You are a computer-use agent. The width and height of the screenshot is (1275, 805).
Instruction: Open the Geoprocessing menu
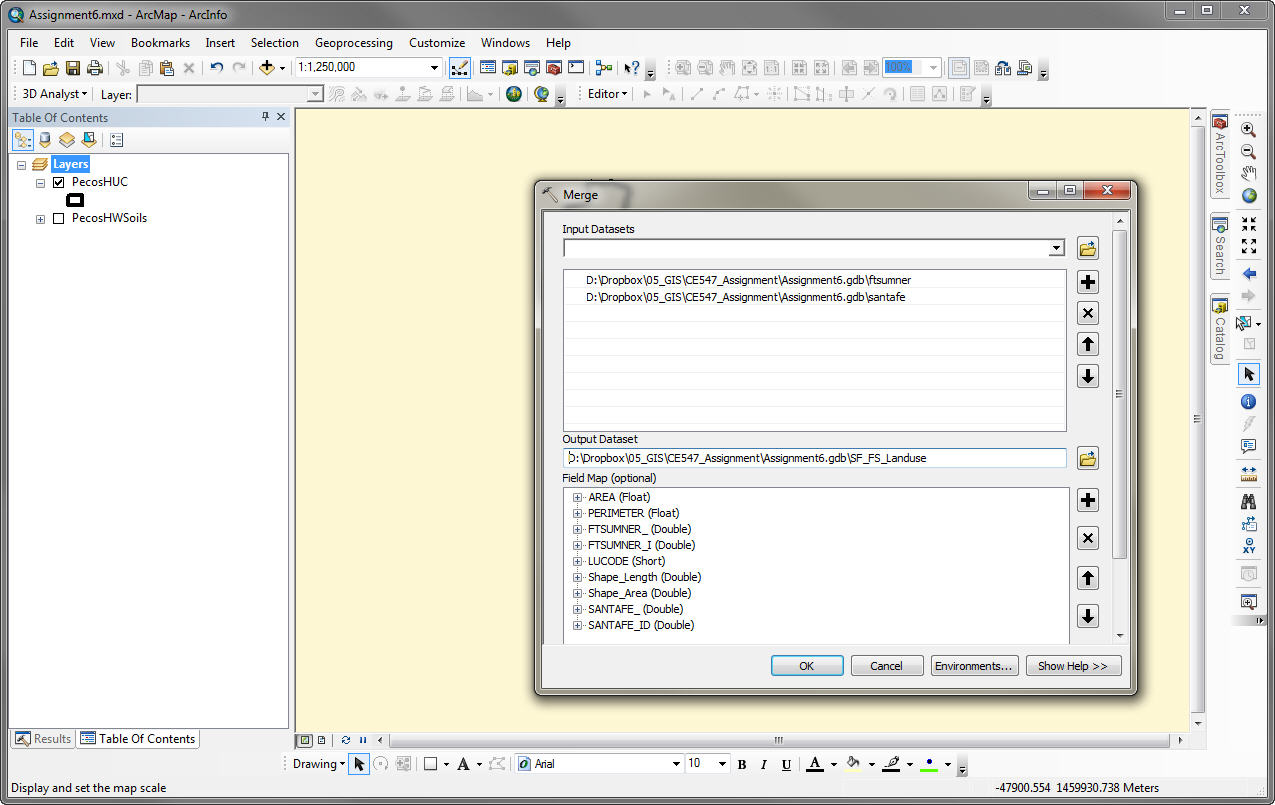[353, 43]
